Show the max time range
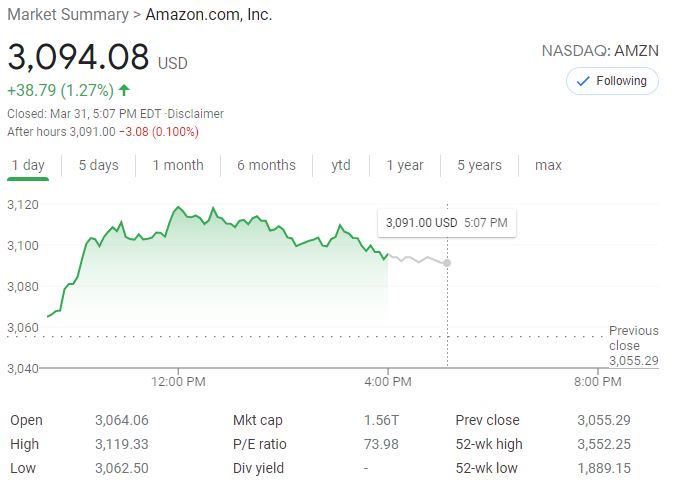This screenshot has width=679, height=492. tap(548, 165)
